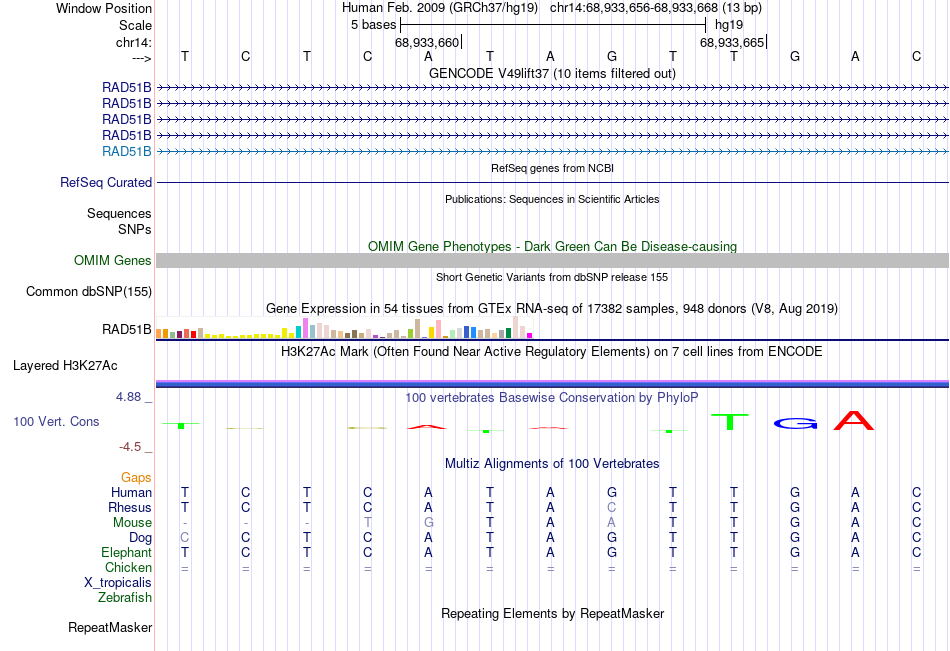
Task: Click the grayed G in the Mouse row
Action: (x=428, y=522)
